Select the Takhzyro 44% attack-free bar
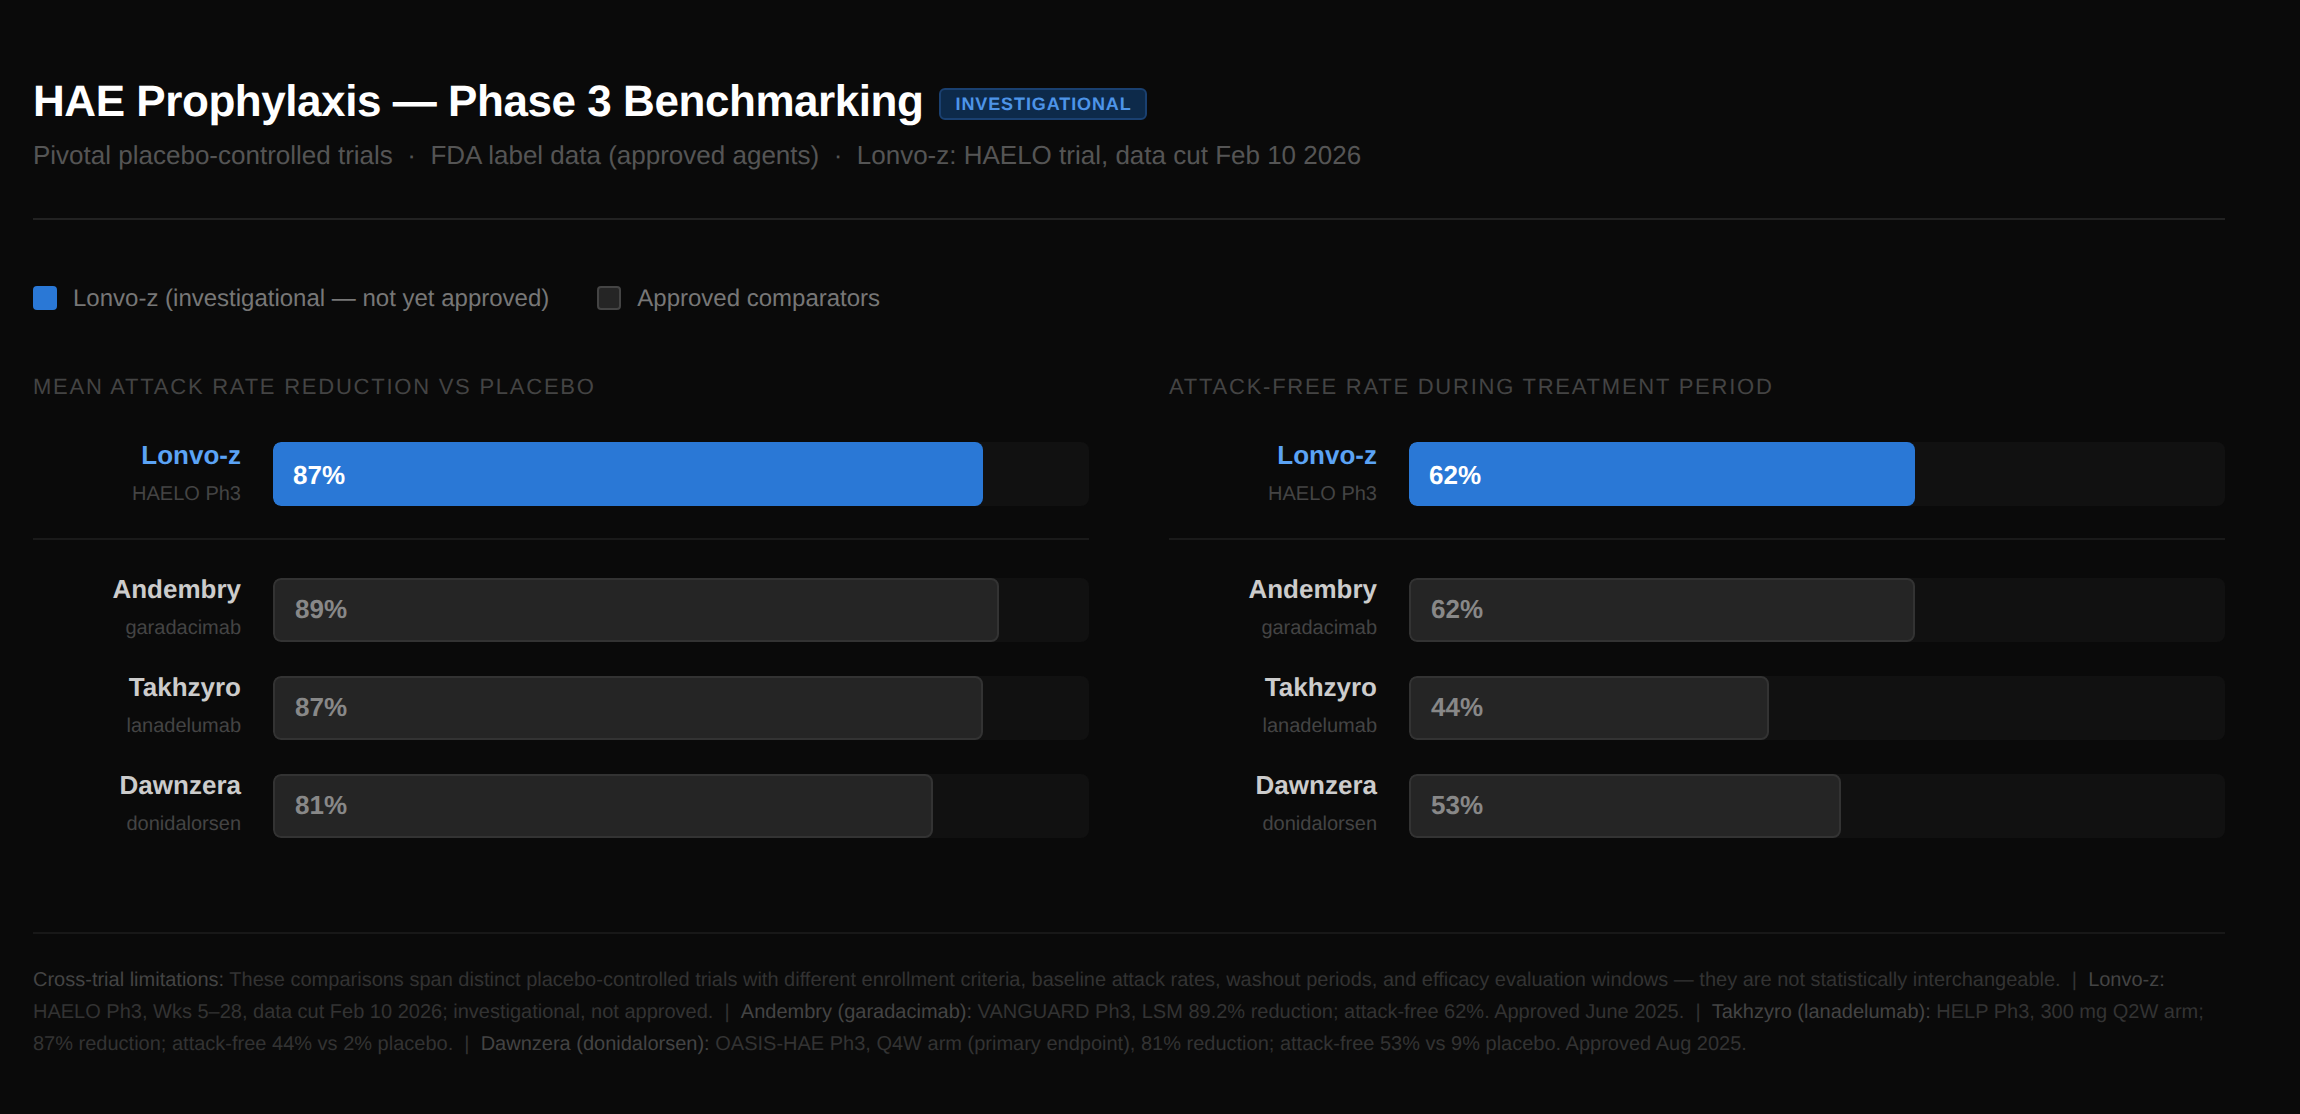This screenshot has height=1114, width=2300. point(1589,708)
